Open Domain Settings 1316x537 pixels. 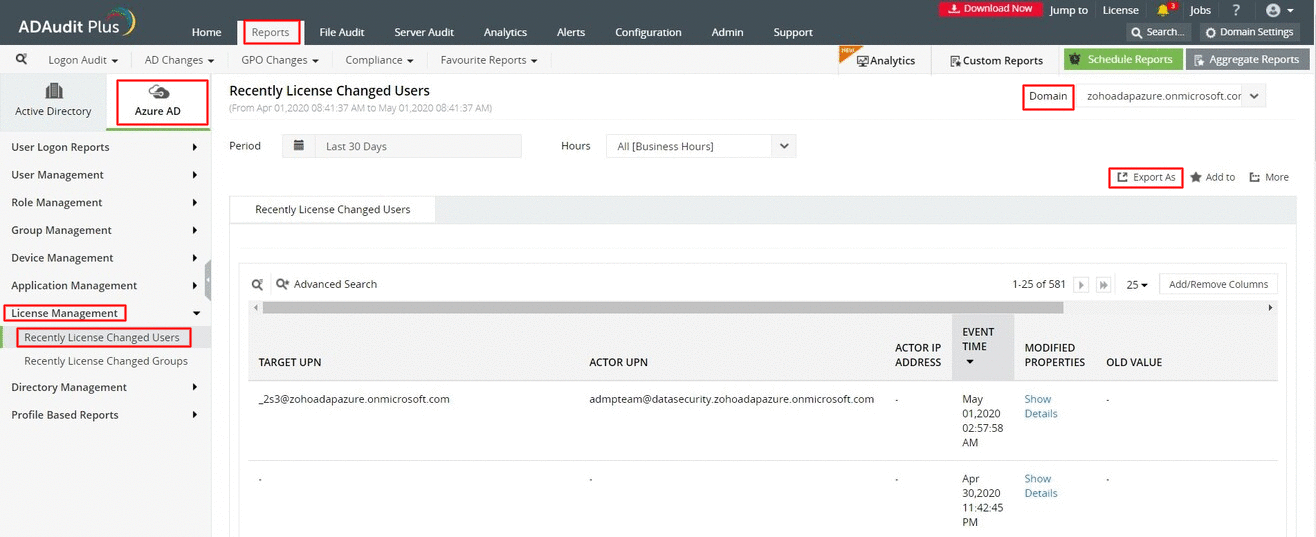(1250, 32)
